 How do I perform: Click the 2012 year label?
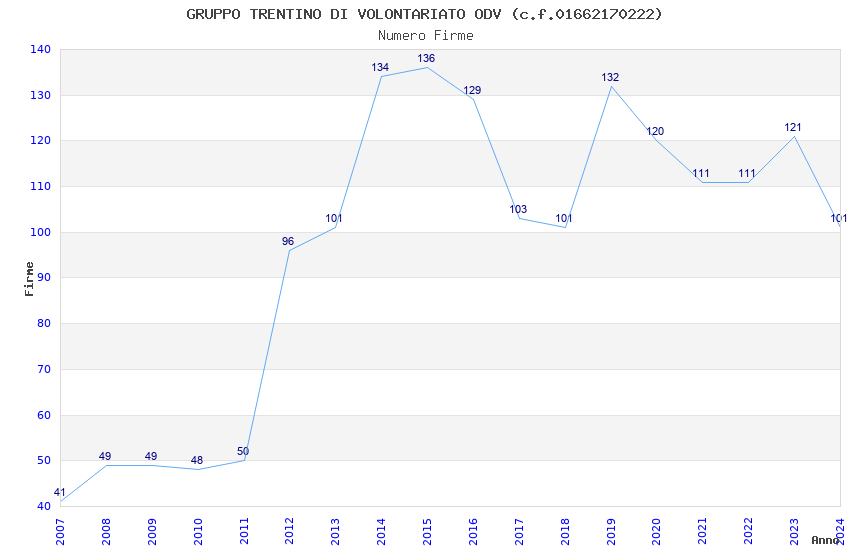coord(289,532)
